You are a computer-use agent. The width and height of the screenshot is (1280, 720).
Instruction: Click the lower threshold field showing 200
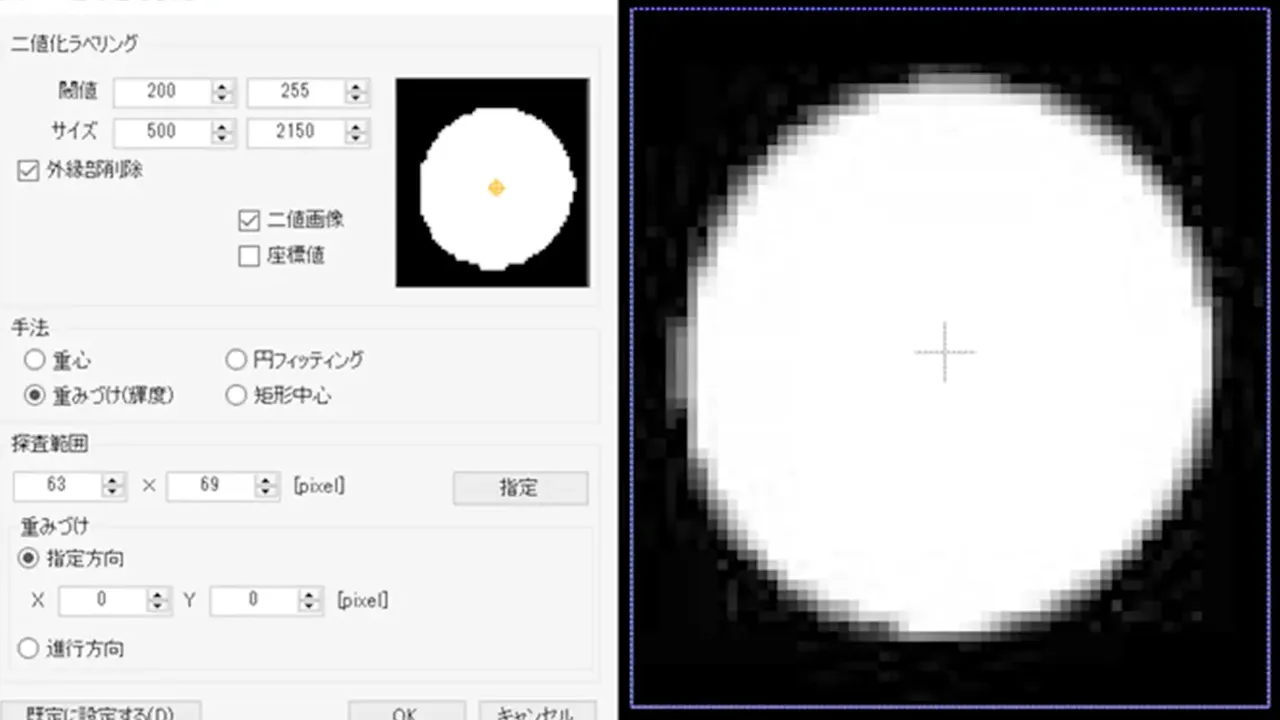(x=162, y=91)
